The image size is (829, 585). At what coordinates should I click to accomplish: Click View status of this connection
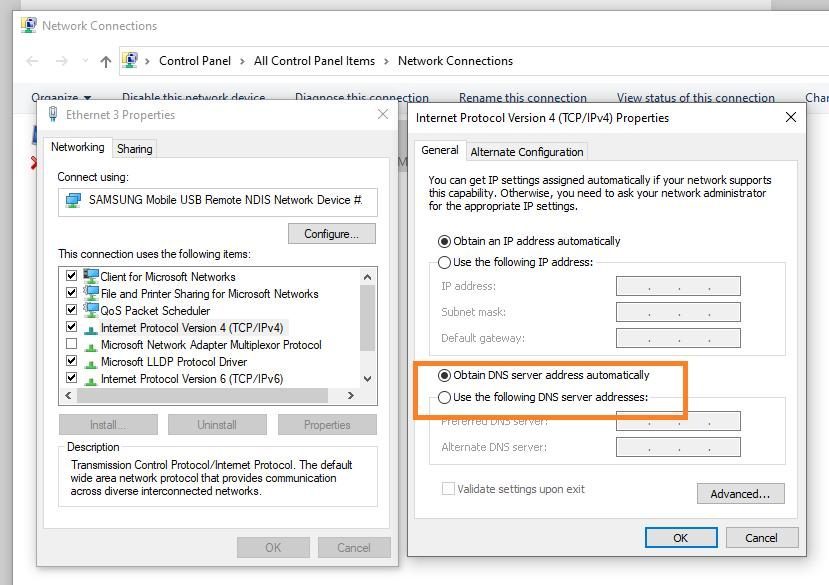pos(695,97)
